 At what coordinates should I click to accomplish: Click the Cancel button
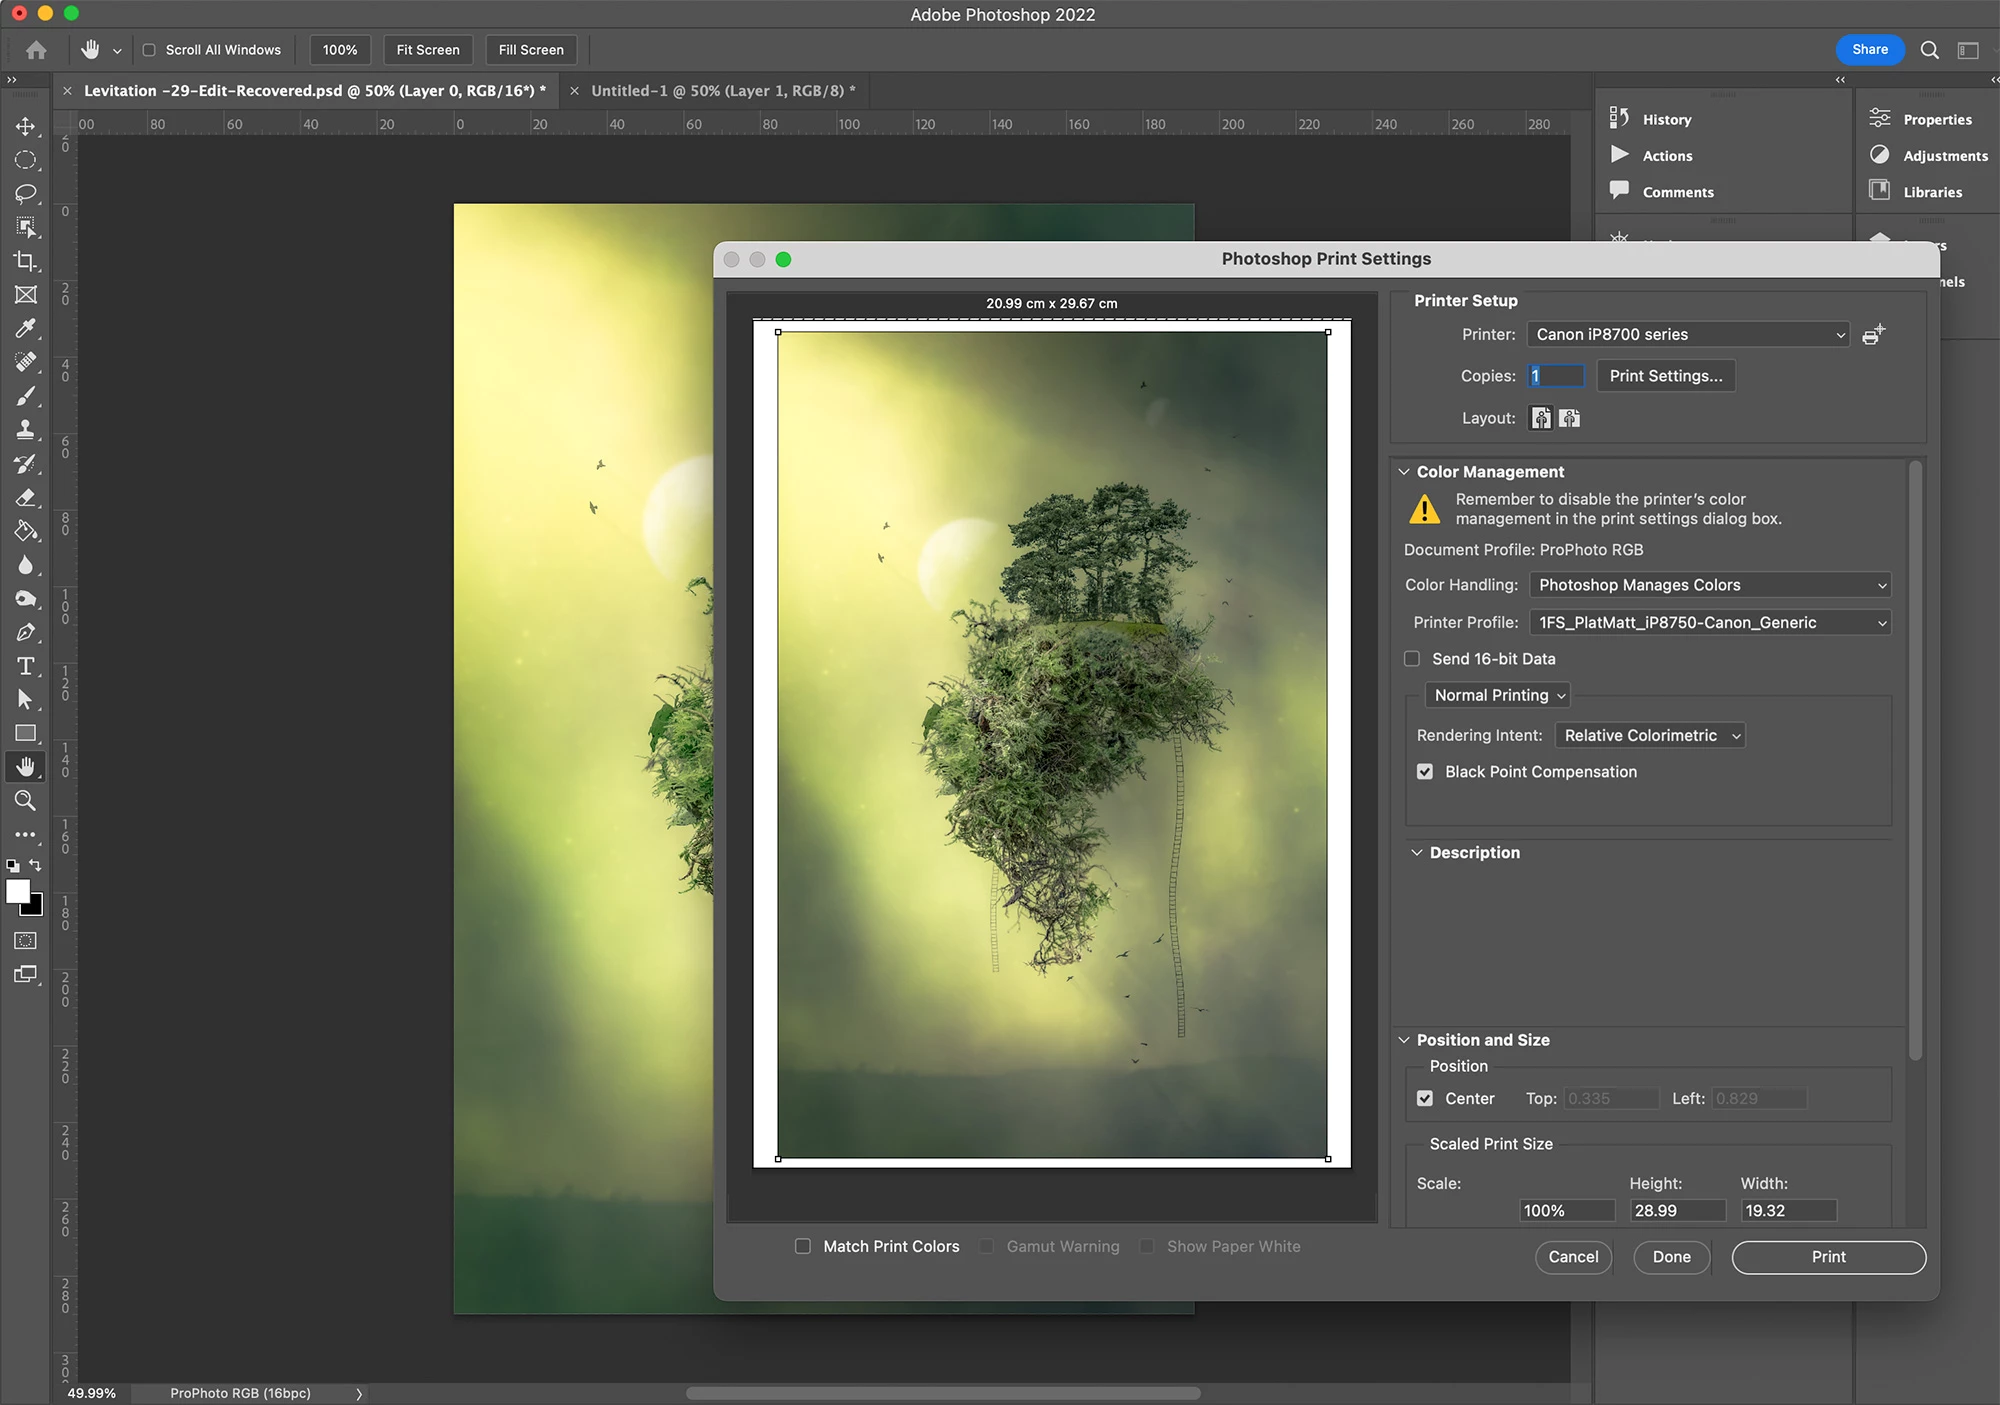pos(1573,1257)
